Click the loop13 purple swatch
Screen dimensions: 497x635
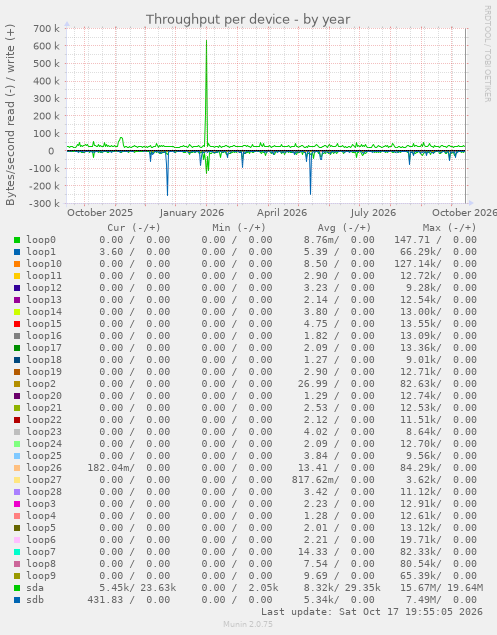pyautogui.click(x=17, y=300)
